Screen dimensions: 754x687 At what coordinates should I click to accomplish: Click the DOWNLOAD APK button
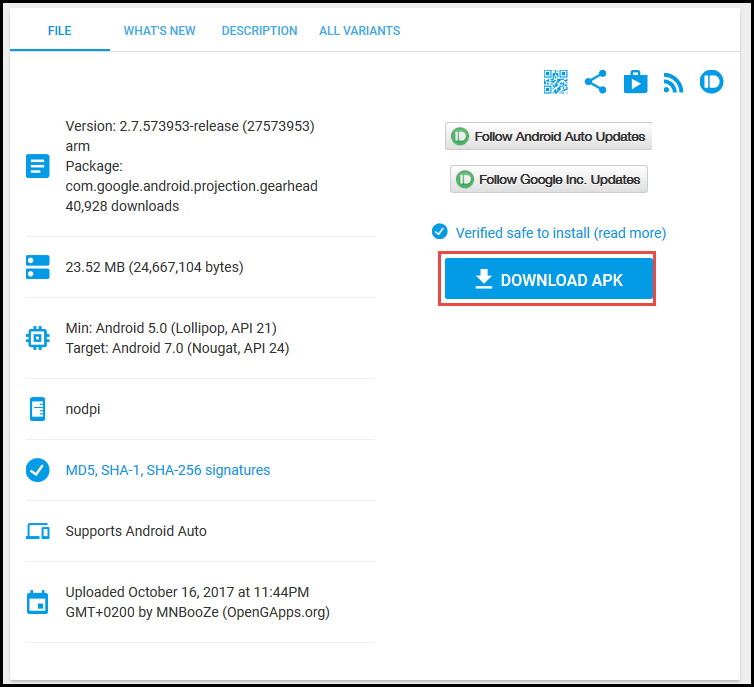click(x=549, y=278)
